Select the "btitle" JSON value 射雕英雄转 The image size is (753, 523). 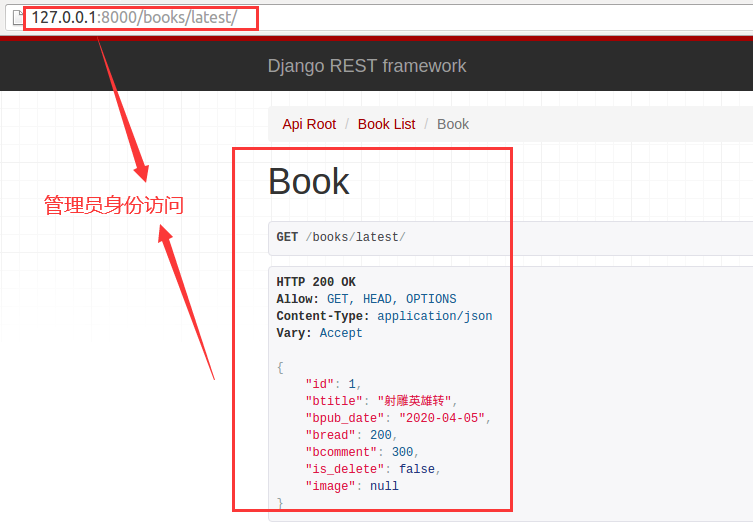pyautogui.click(x=414, y=401)
